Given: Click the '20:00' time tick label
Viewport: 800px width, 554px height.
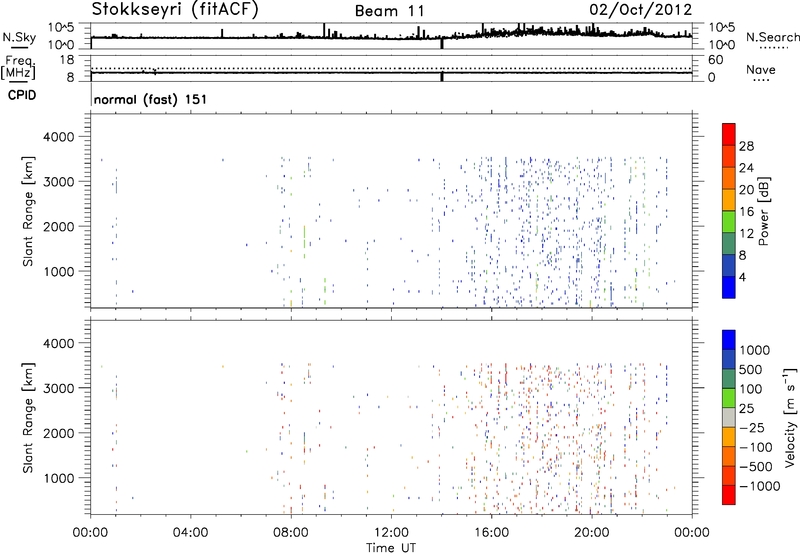Looking at the screenshot, I should [592, 533].
